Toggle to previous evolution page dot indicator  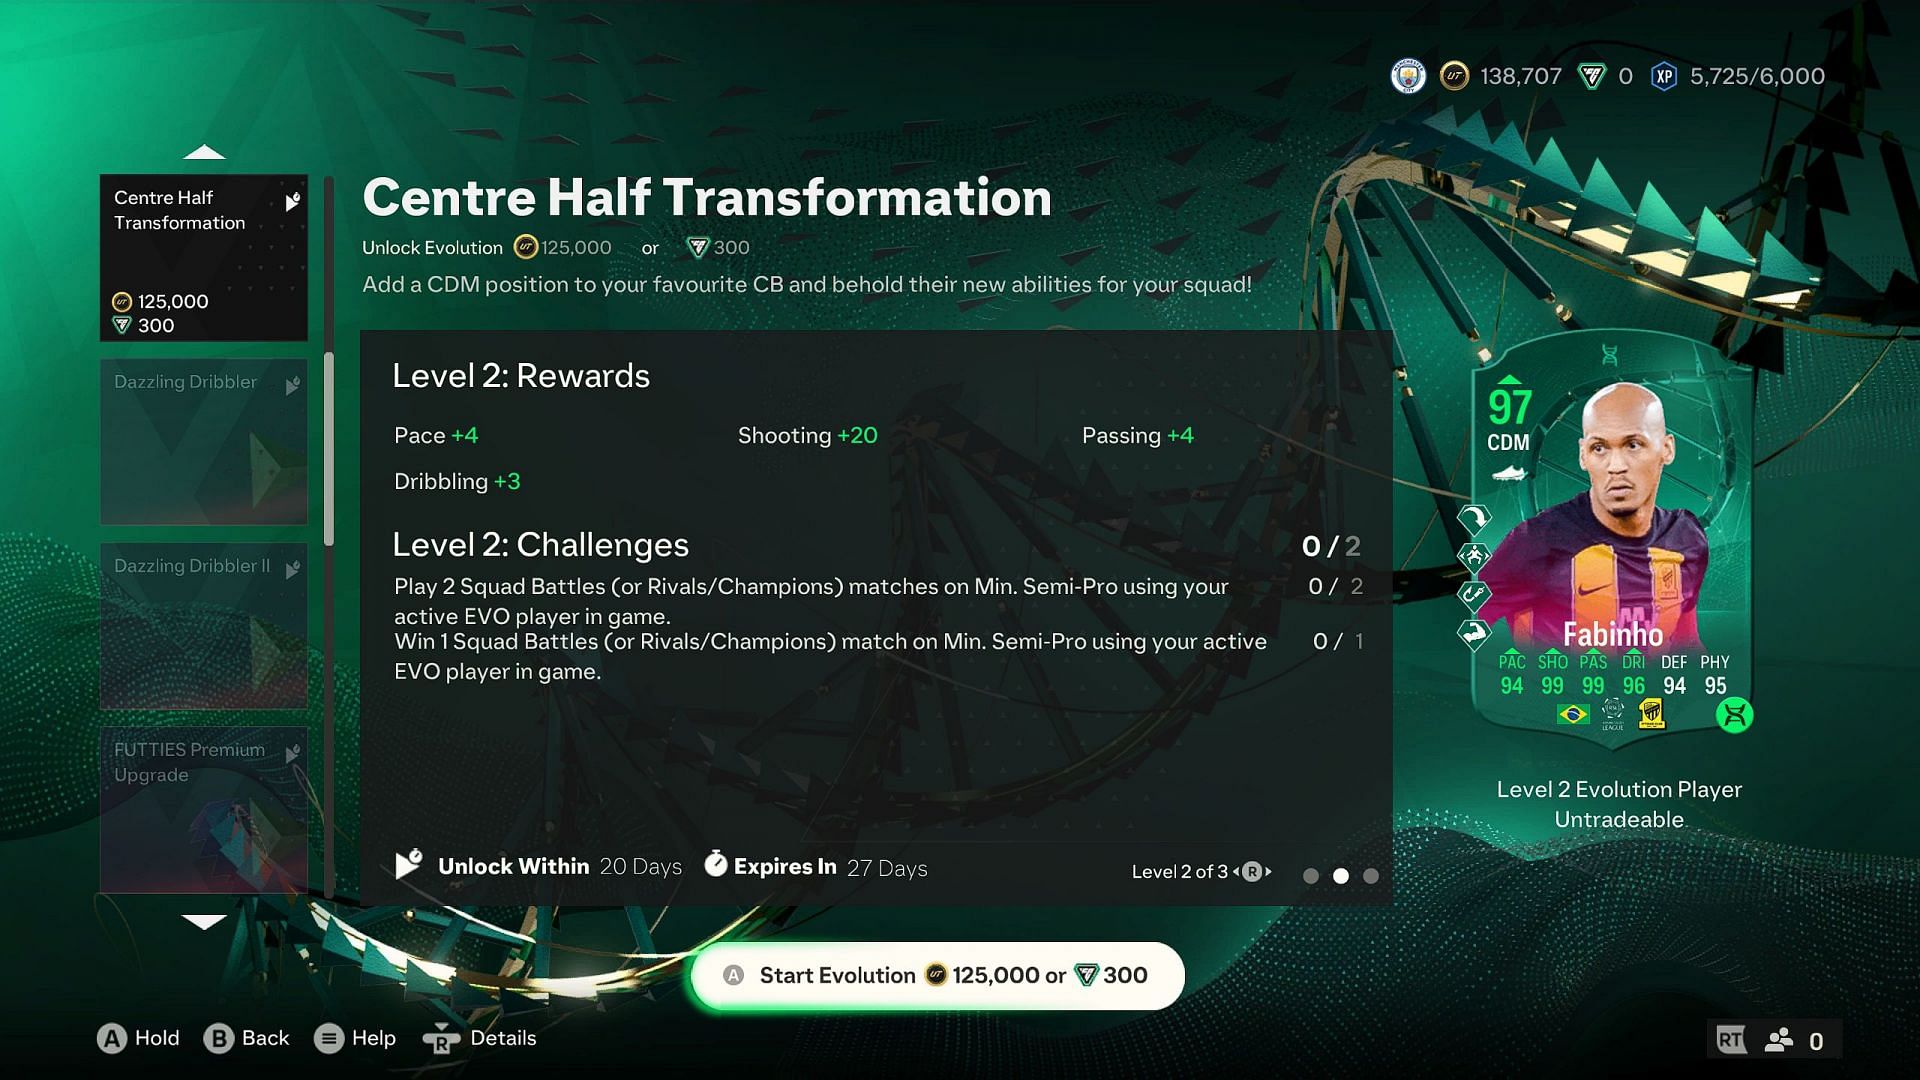point(1309,872)
